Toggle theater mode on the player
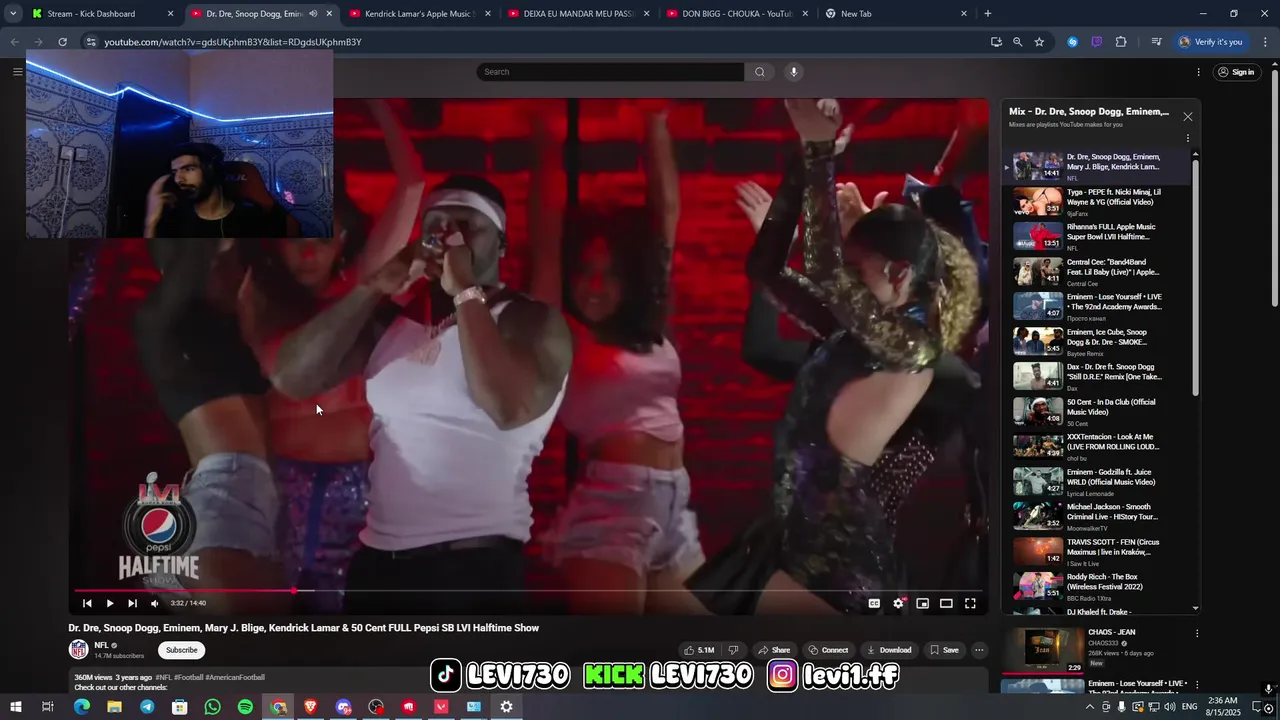 point(946,603)
